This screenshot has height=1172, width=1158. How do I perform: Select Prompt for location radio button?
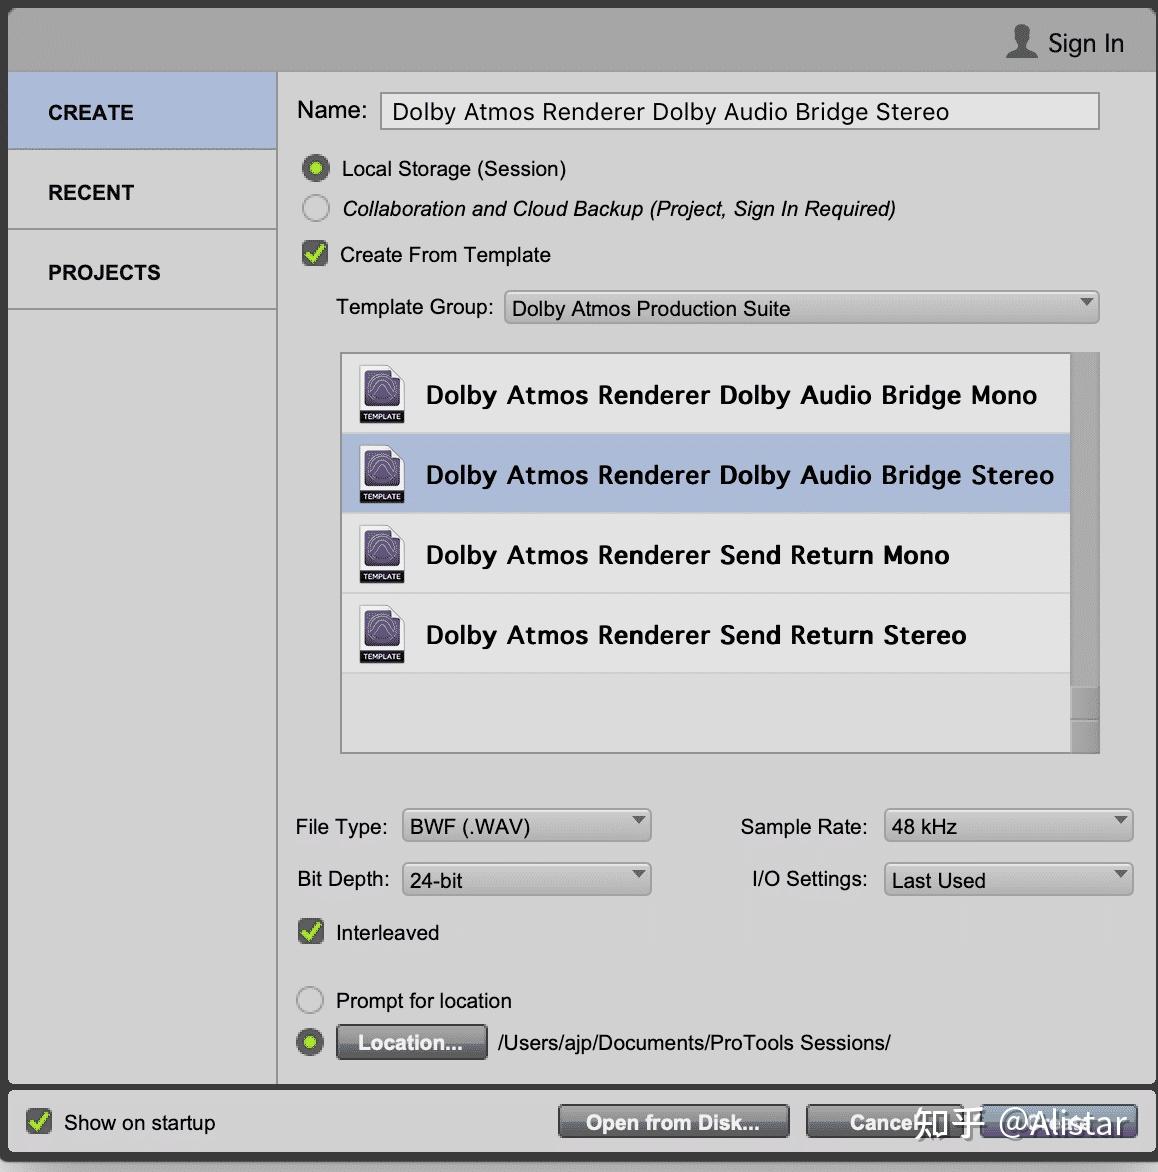(x=310, y=999)
